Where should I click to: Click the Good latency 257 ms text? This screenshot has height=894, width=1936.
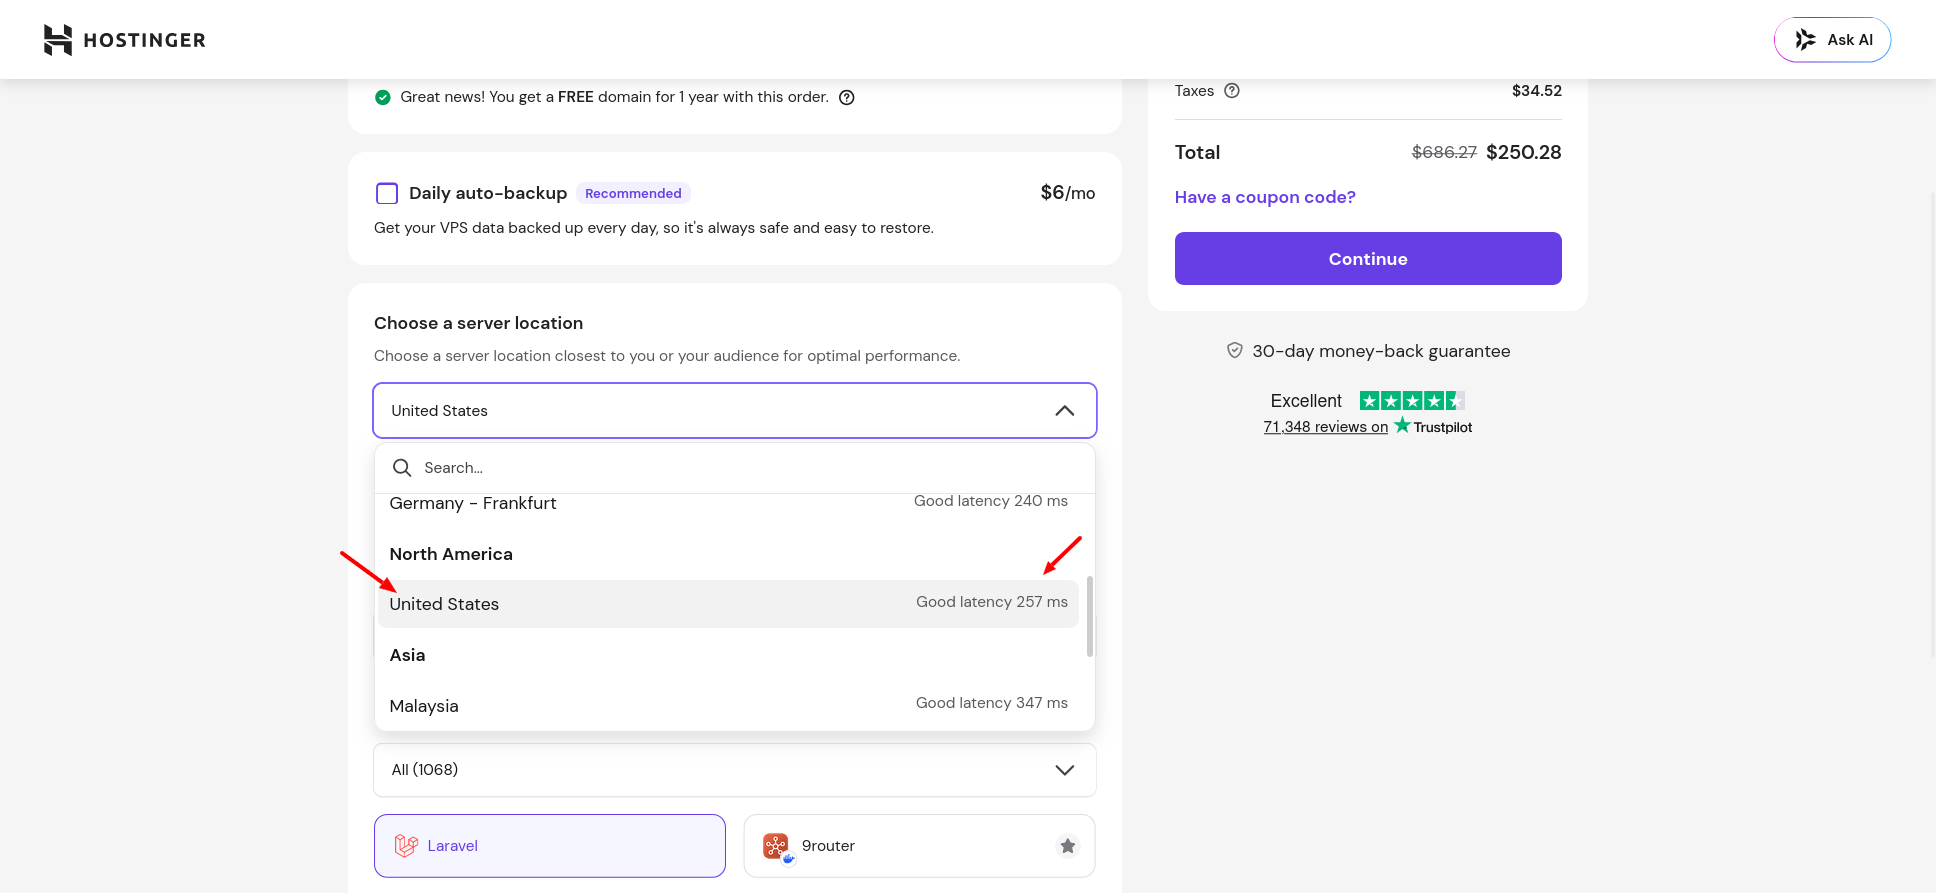coord(992,602)
